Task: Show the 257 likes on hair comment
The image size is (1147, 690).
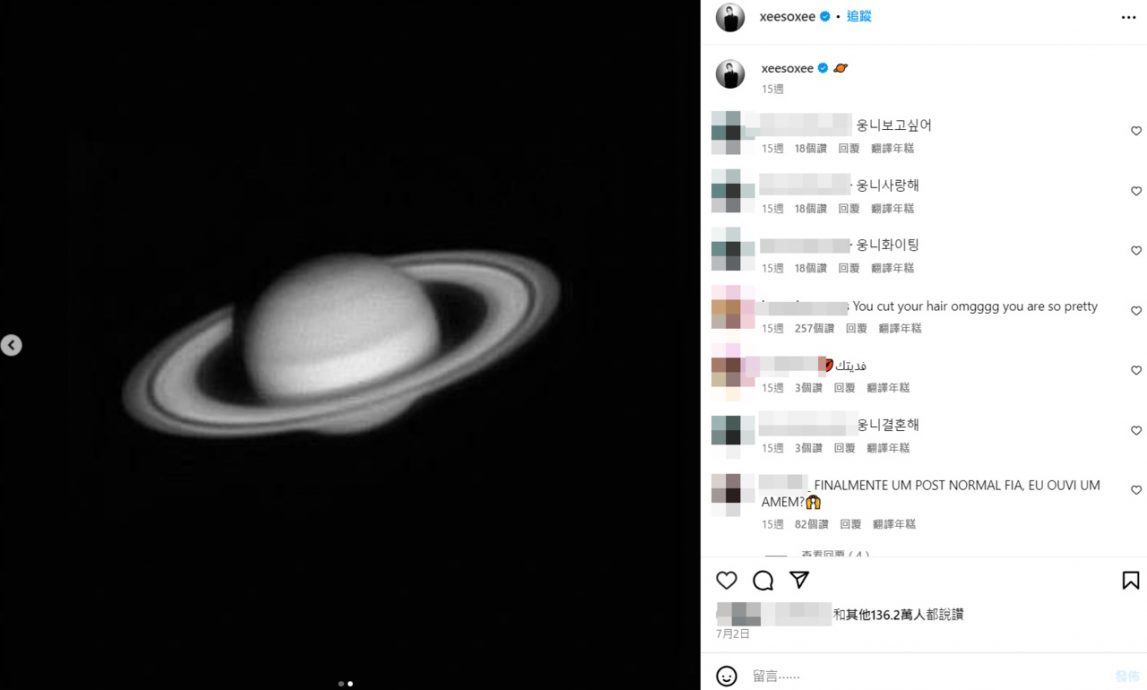Action: click(814, 329)
